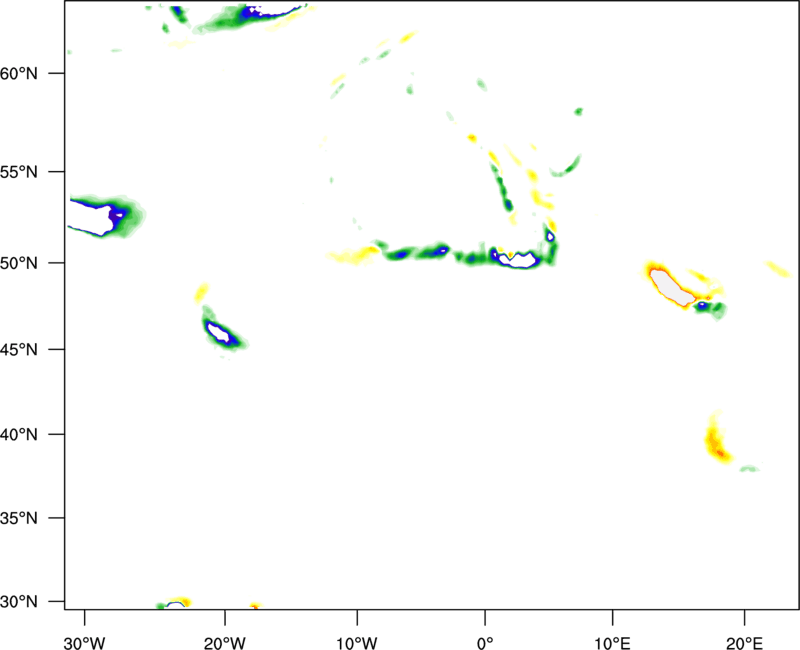The height and width of the screenshot is (650, 800).
Task: Click the 20°W longitude label
Action: point(224,643)
